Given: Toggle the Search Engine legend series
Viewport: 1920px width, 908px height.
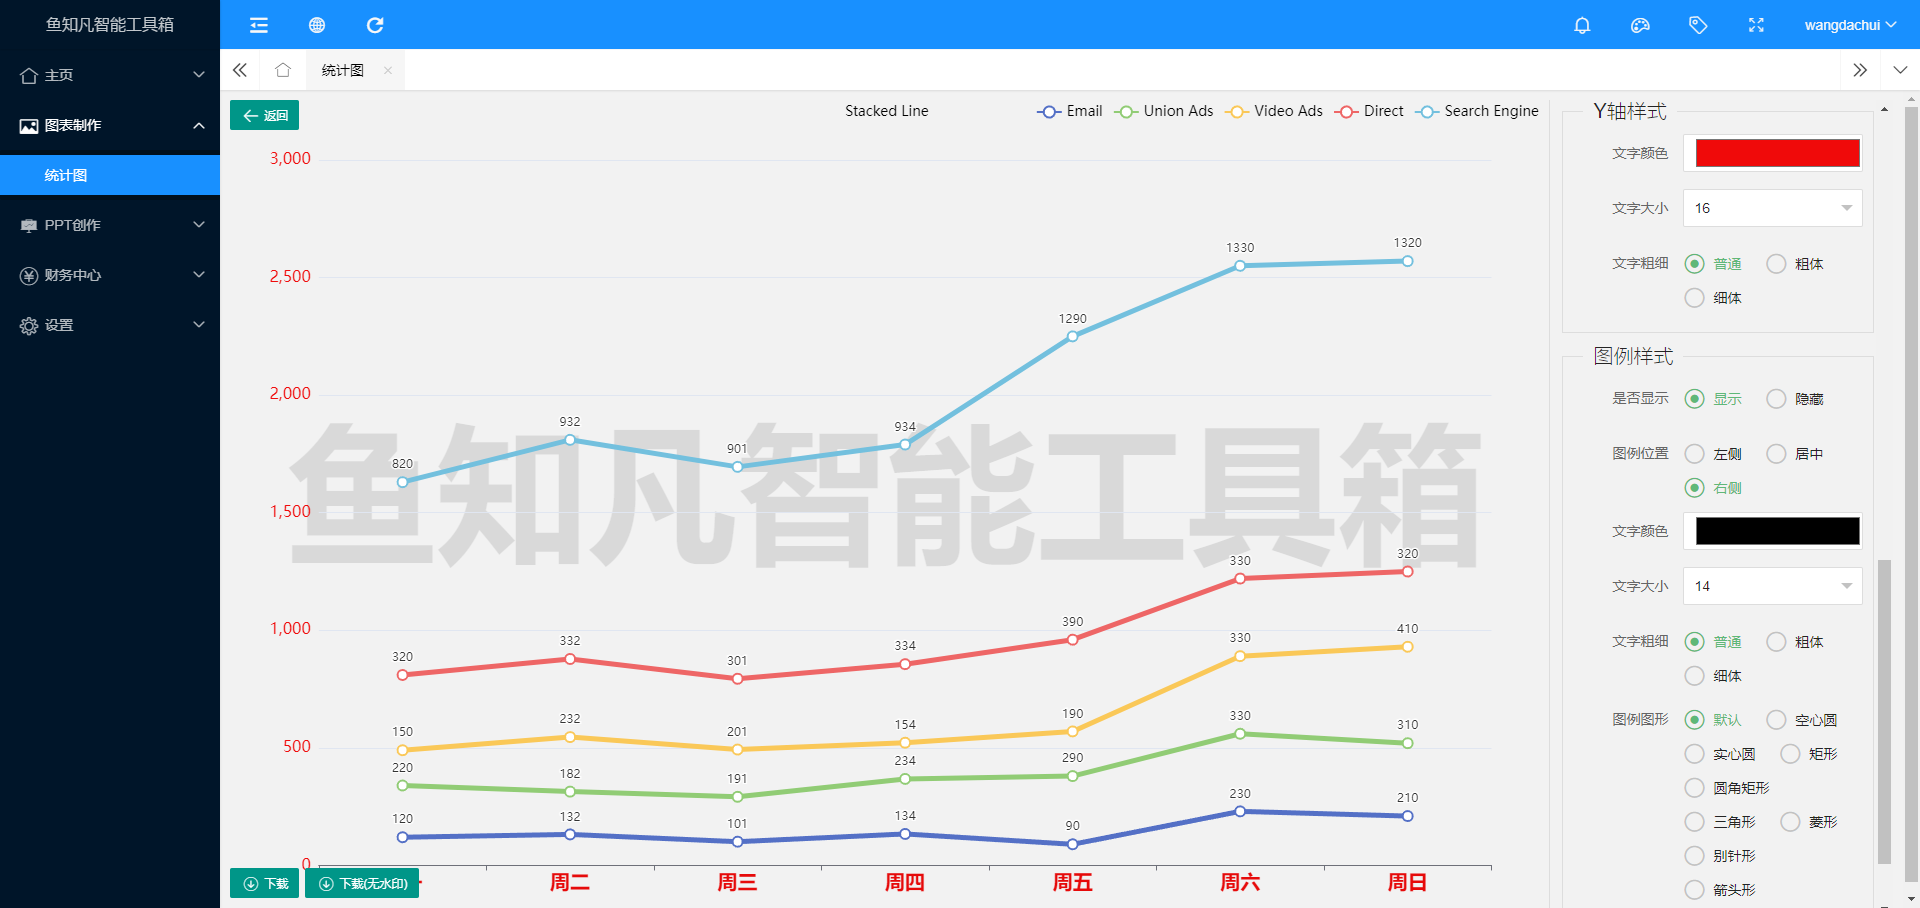Looking at the screenshot, I should (x=1477, y=111).
